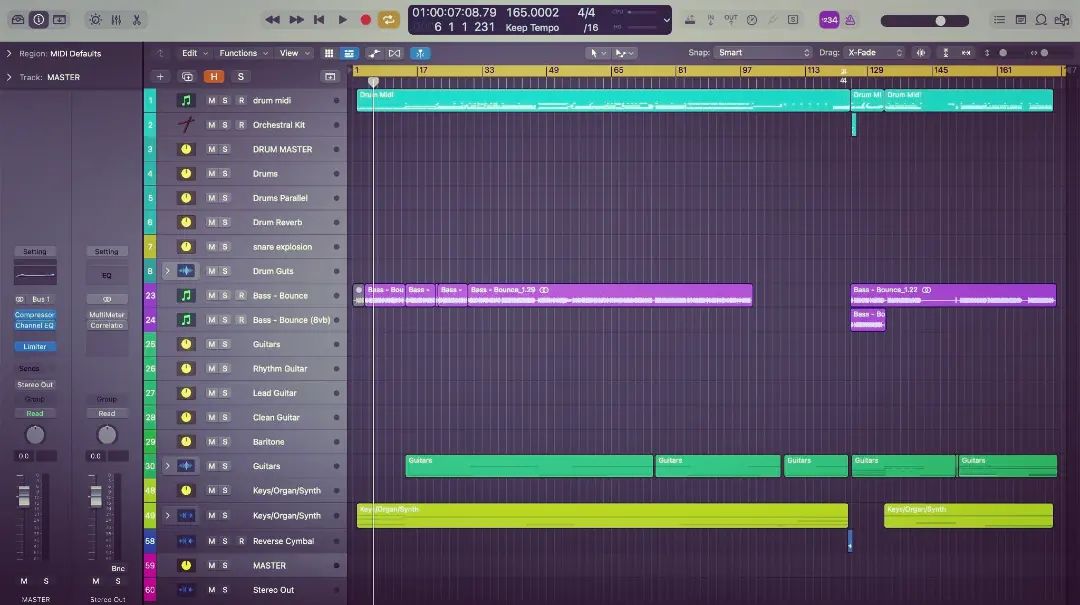The width and height of the screenshot is (1080, 605).
Task: Click the Stereo Out output slot
Action: tap(34, 384)
